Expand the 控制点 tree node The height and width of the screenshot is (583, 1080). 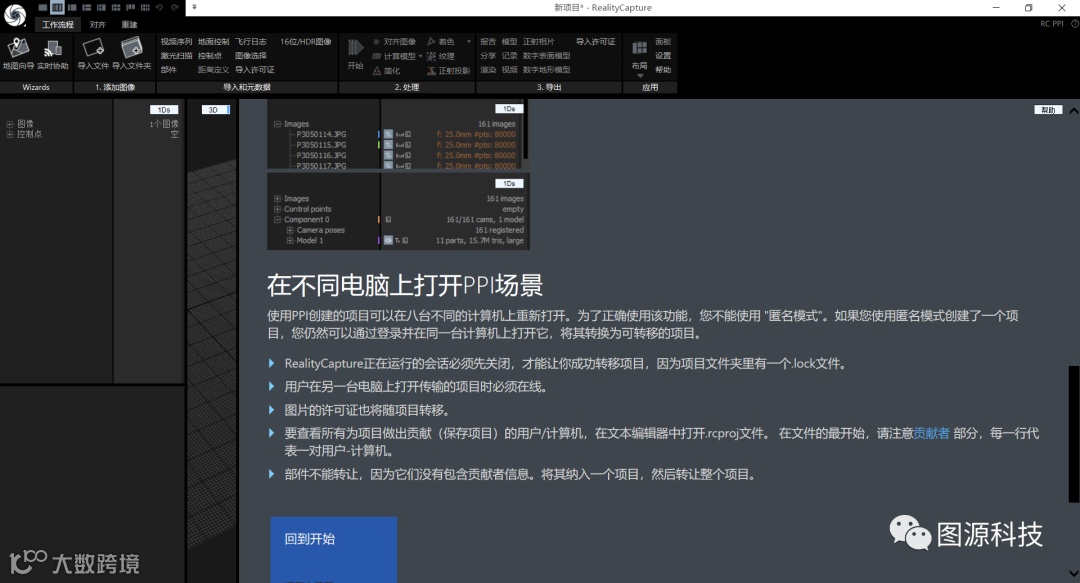[x=10, y=134]
